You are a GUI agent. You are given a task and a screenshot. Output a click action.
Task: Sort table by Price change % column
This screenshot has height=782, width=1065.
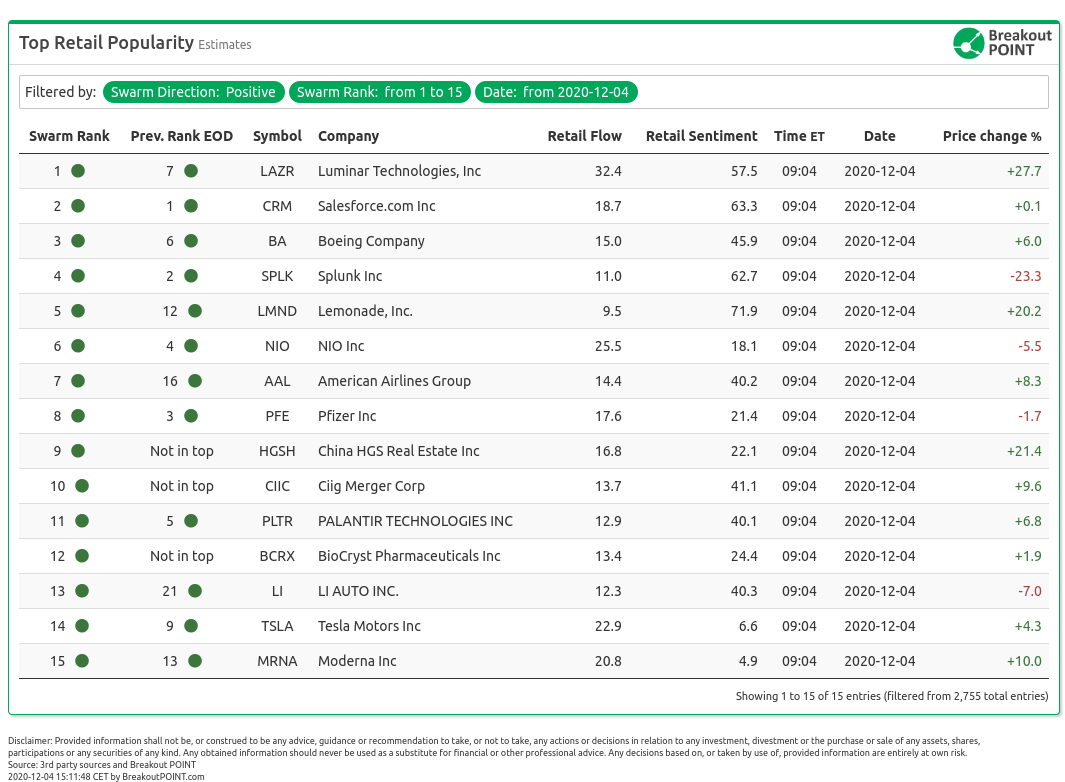[991, 136]
